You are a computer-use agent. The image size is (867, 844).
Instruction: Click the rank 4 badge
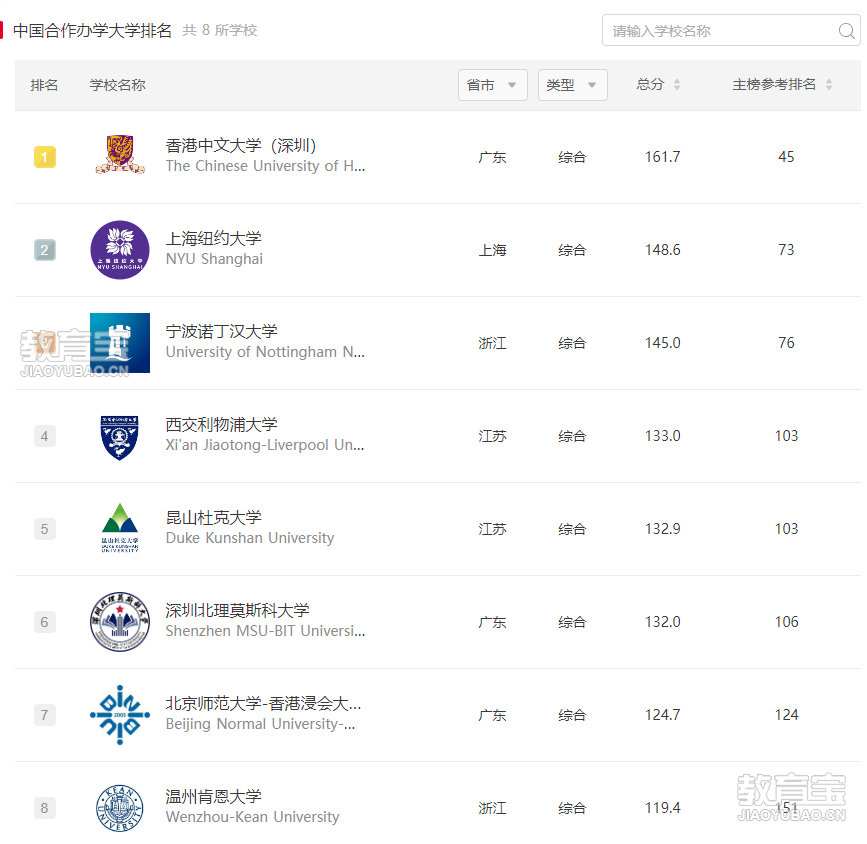coord(45,436)
